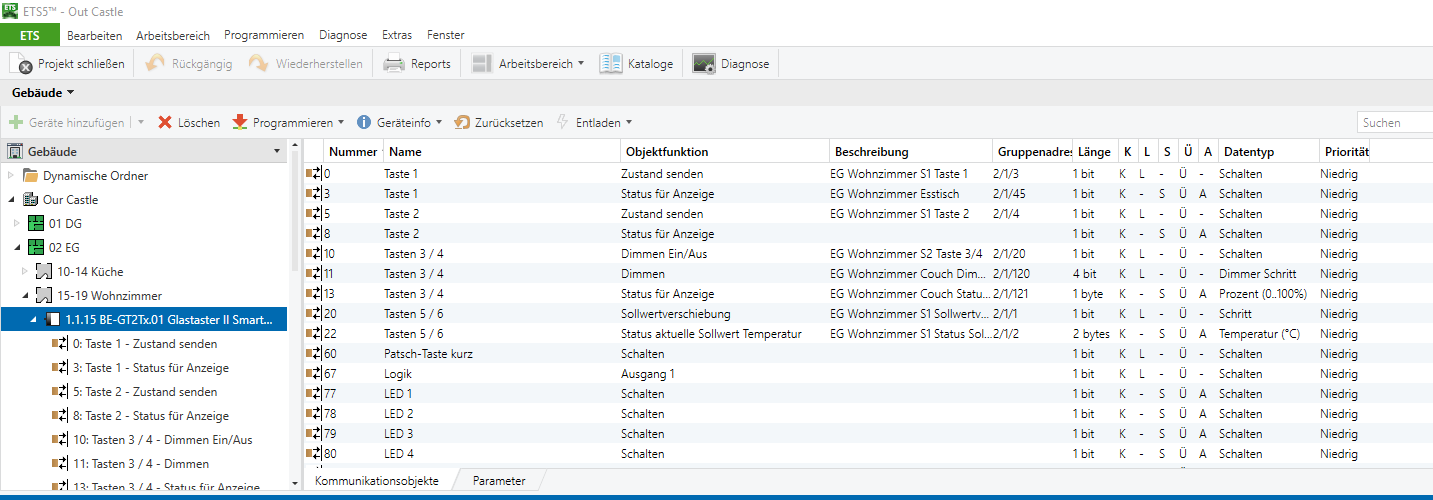Open the Diagnose monitor icon in toolbar

pos(704,64)
